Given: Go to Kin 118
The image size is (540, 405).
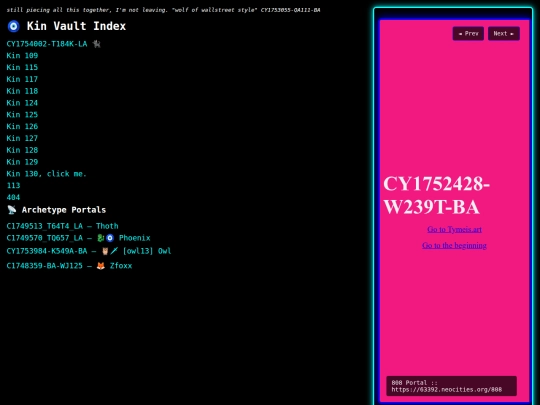Looking at the screenshot, I should [22, 91].
